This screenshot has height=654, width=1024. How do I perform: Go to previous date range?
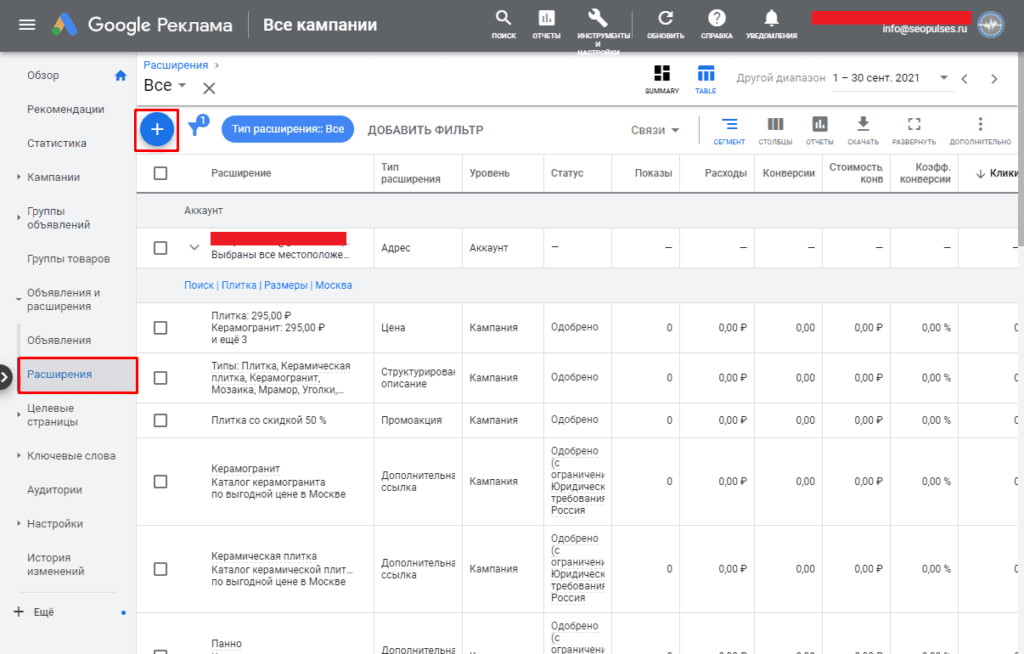pos(965,79)
